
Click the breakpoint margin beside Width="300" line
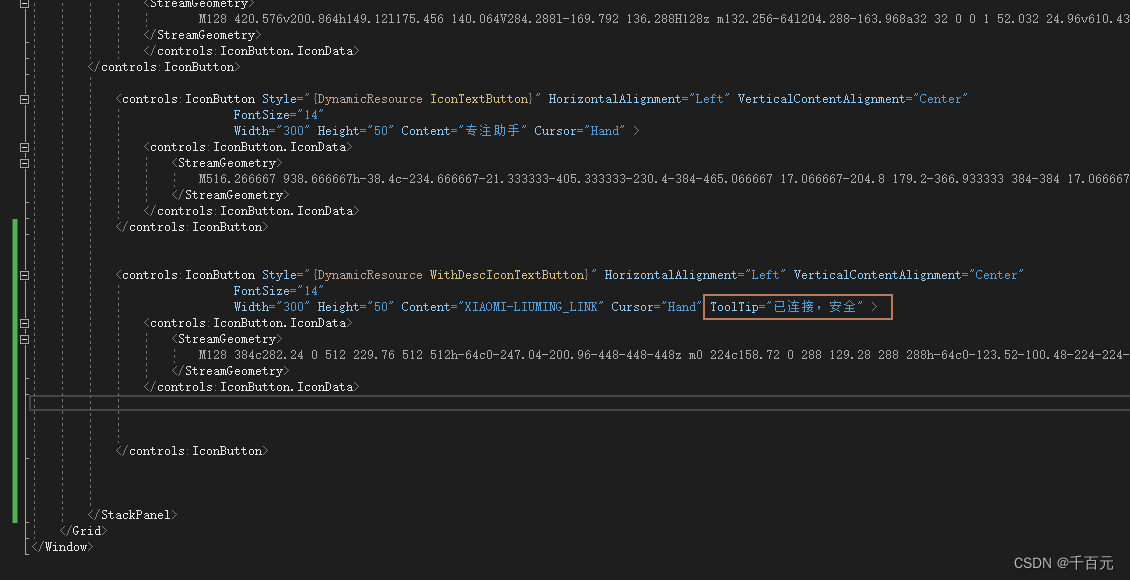pyautogui.click(x=5, y=130)
